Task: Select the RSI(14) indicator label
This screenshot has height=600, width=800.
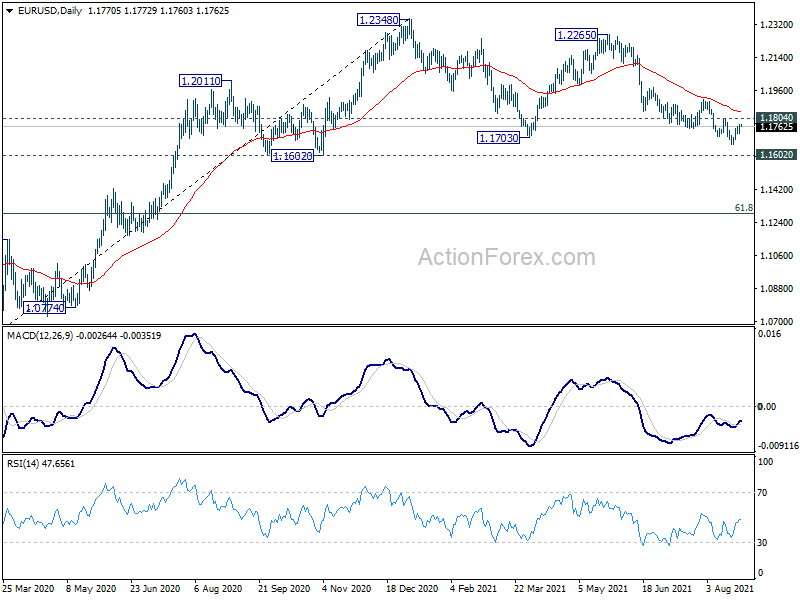Action: pyautogui.click(x=22, y=464)
